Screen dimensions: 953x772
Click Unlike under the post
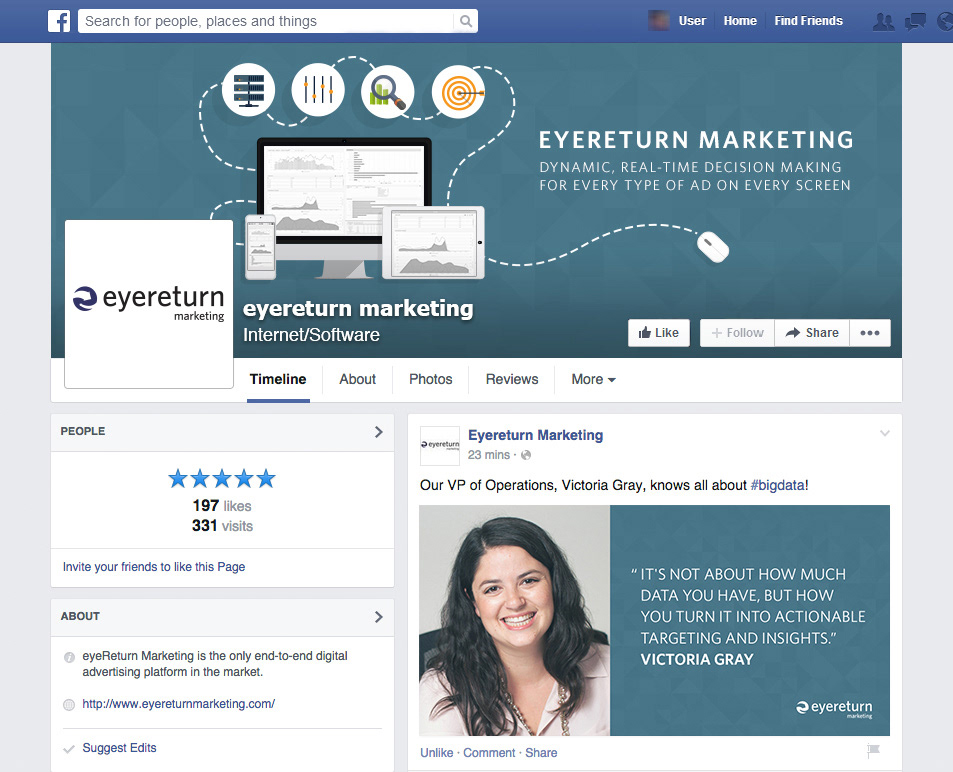[x=436, y=753]
